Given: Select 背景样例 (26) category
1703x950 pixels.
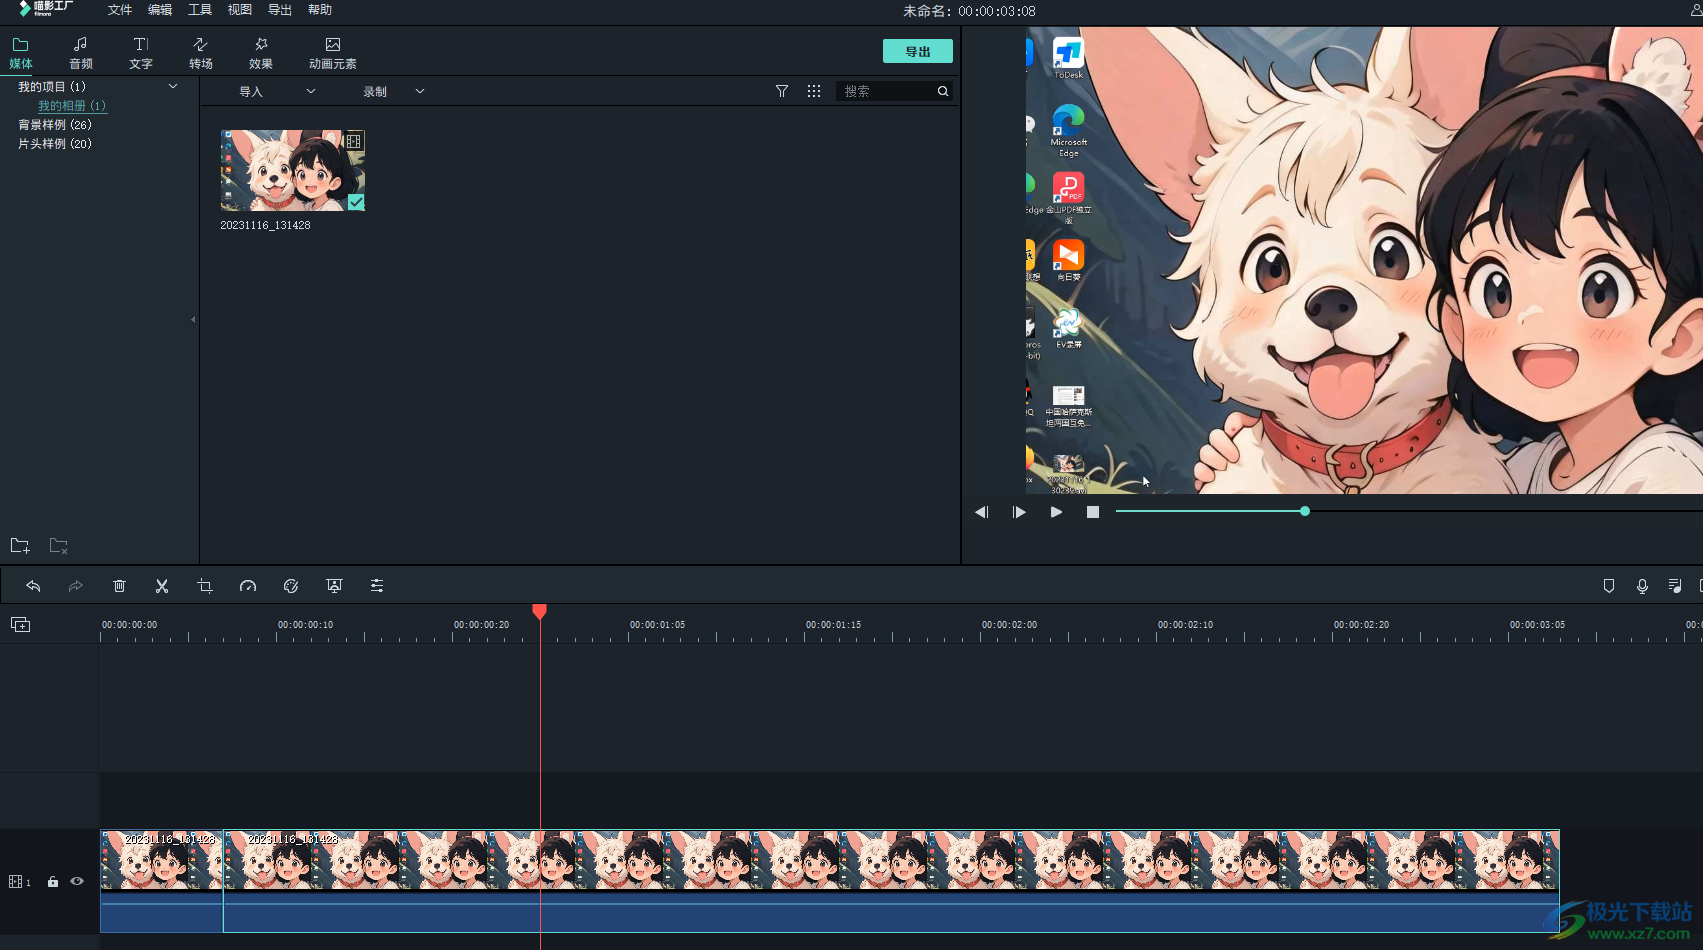Looking at the screenshot, I should (x=55, y=125).
